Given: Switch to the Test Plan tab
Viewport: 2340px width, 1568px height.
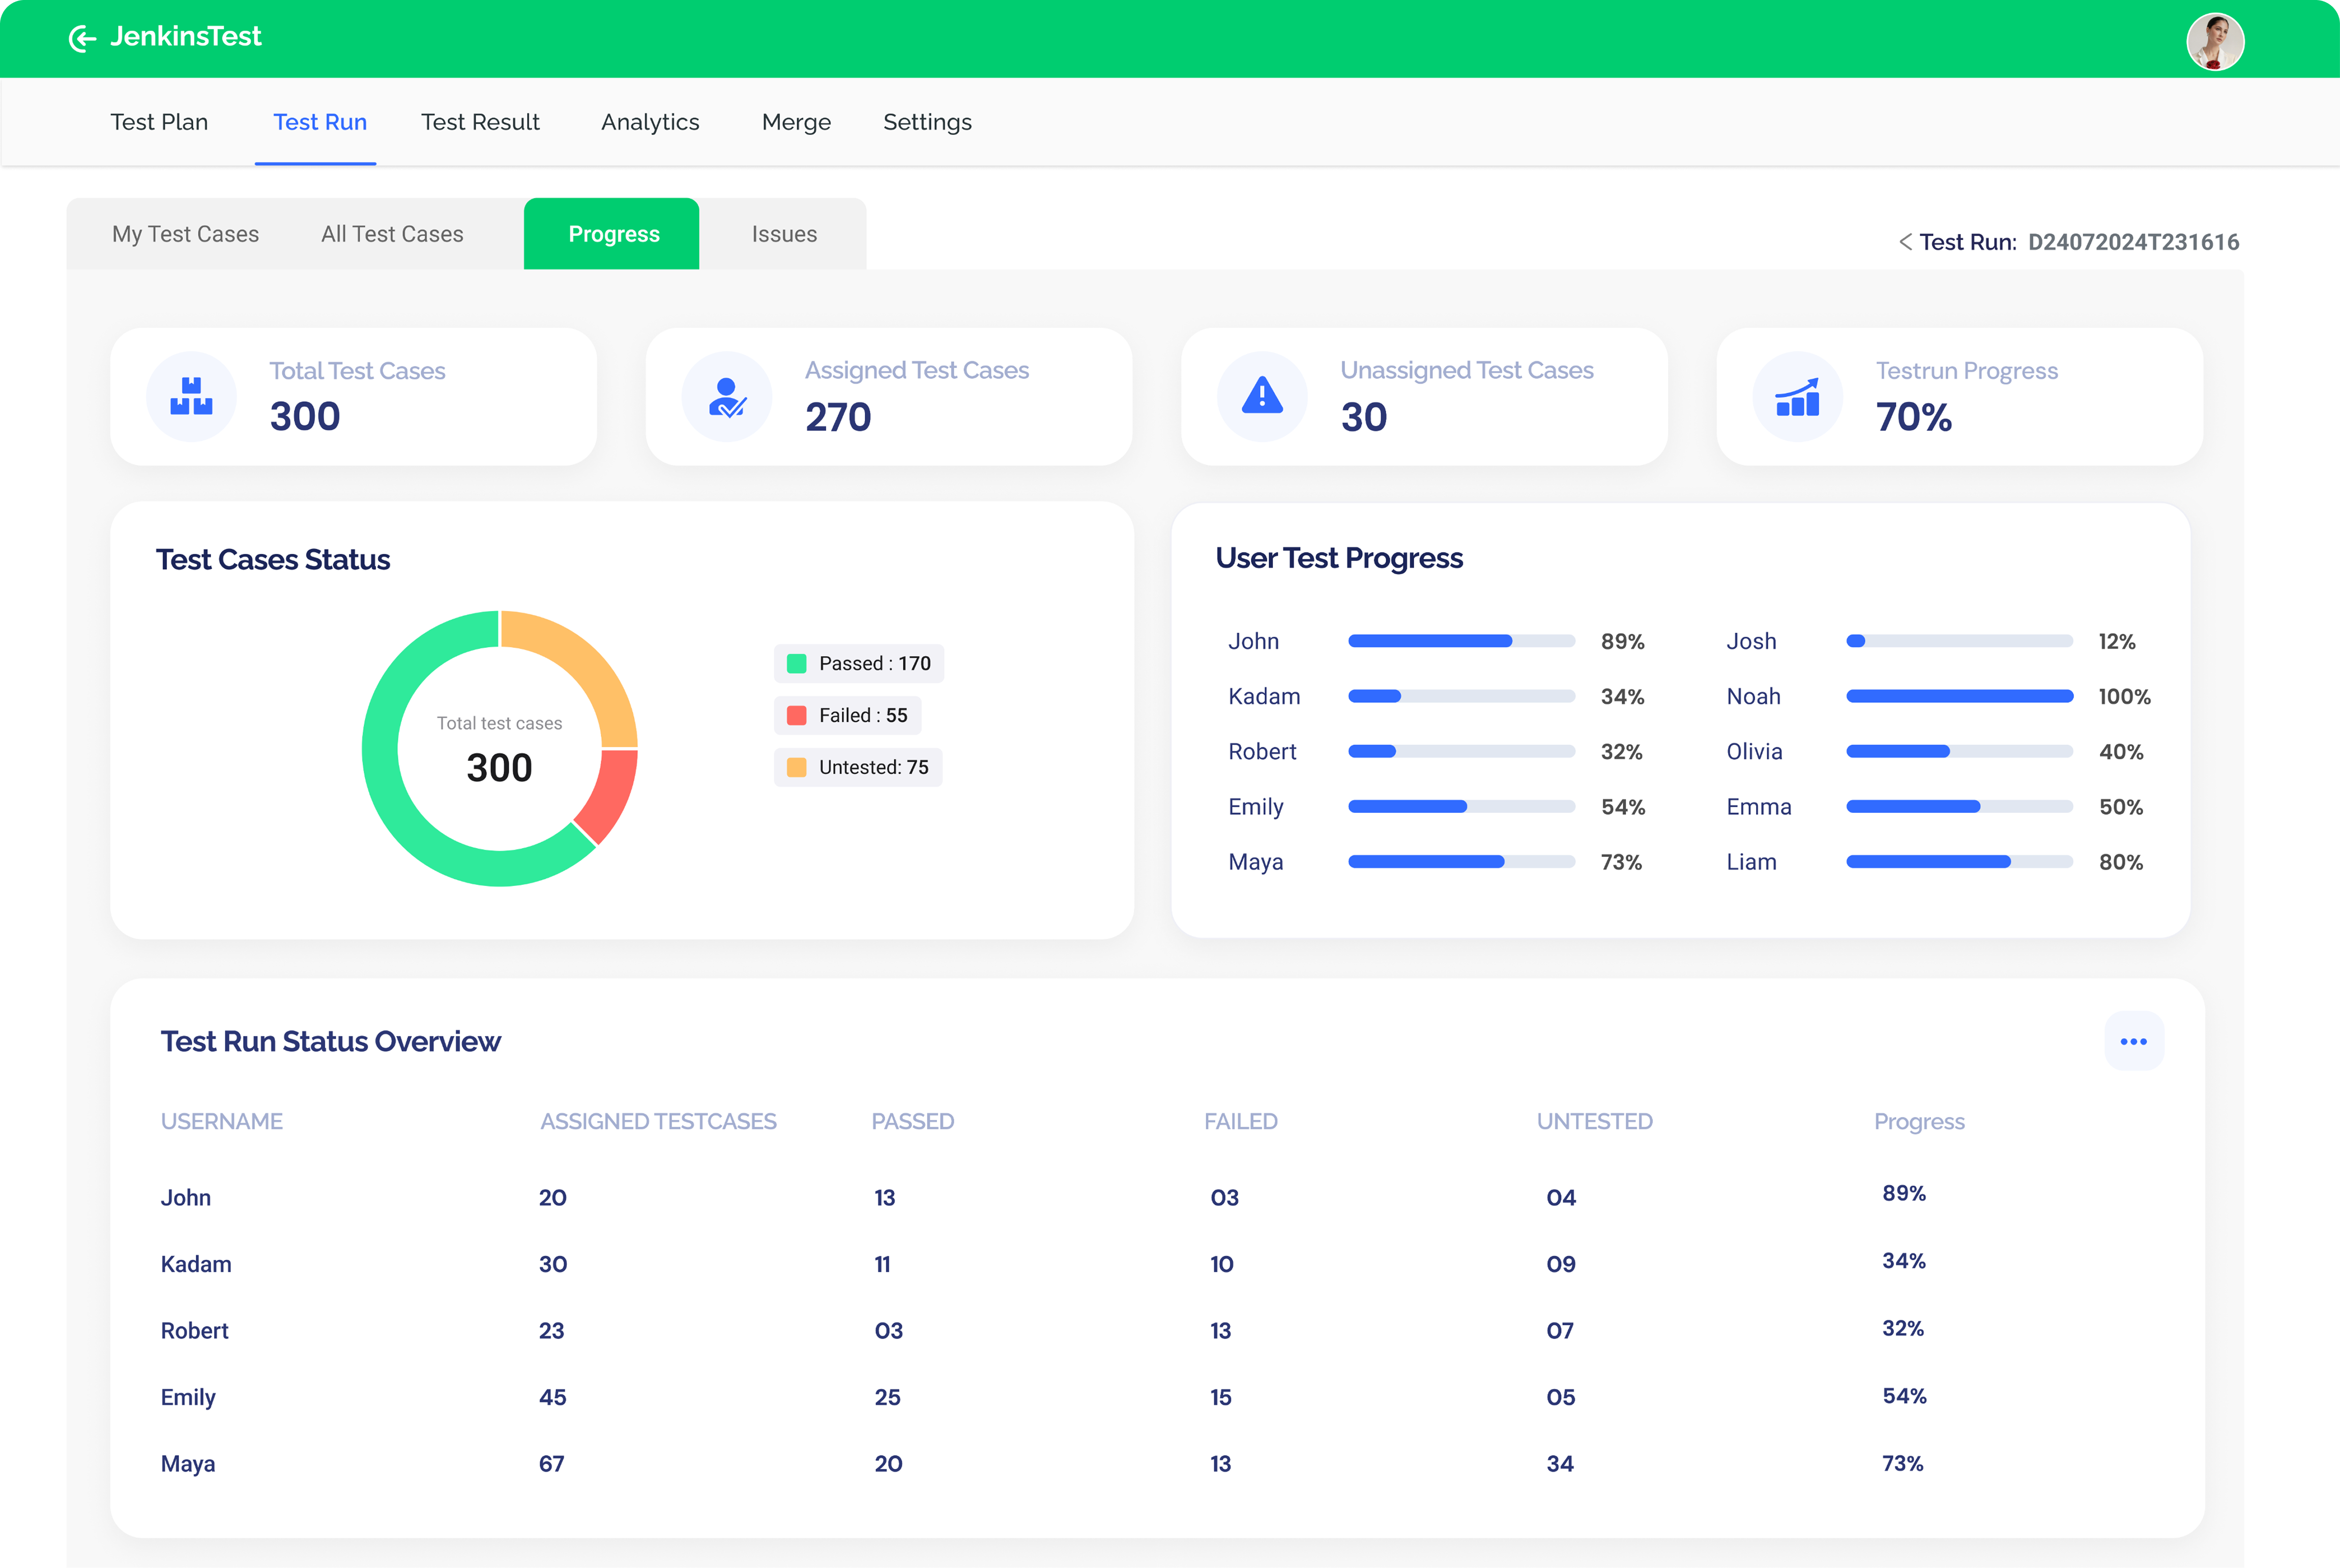Looking at the screenshot, I should coord(159,122).
